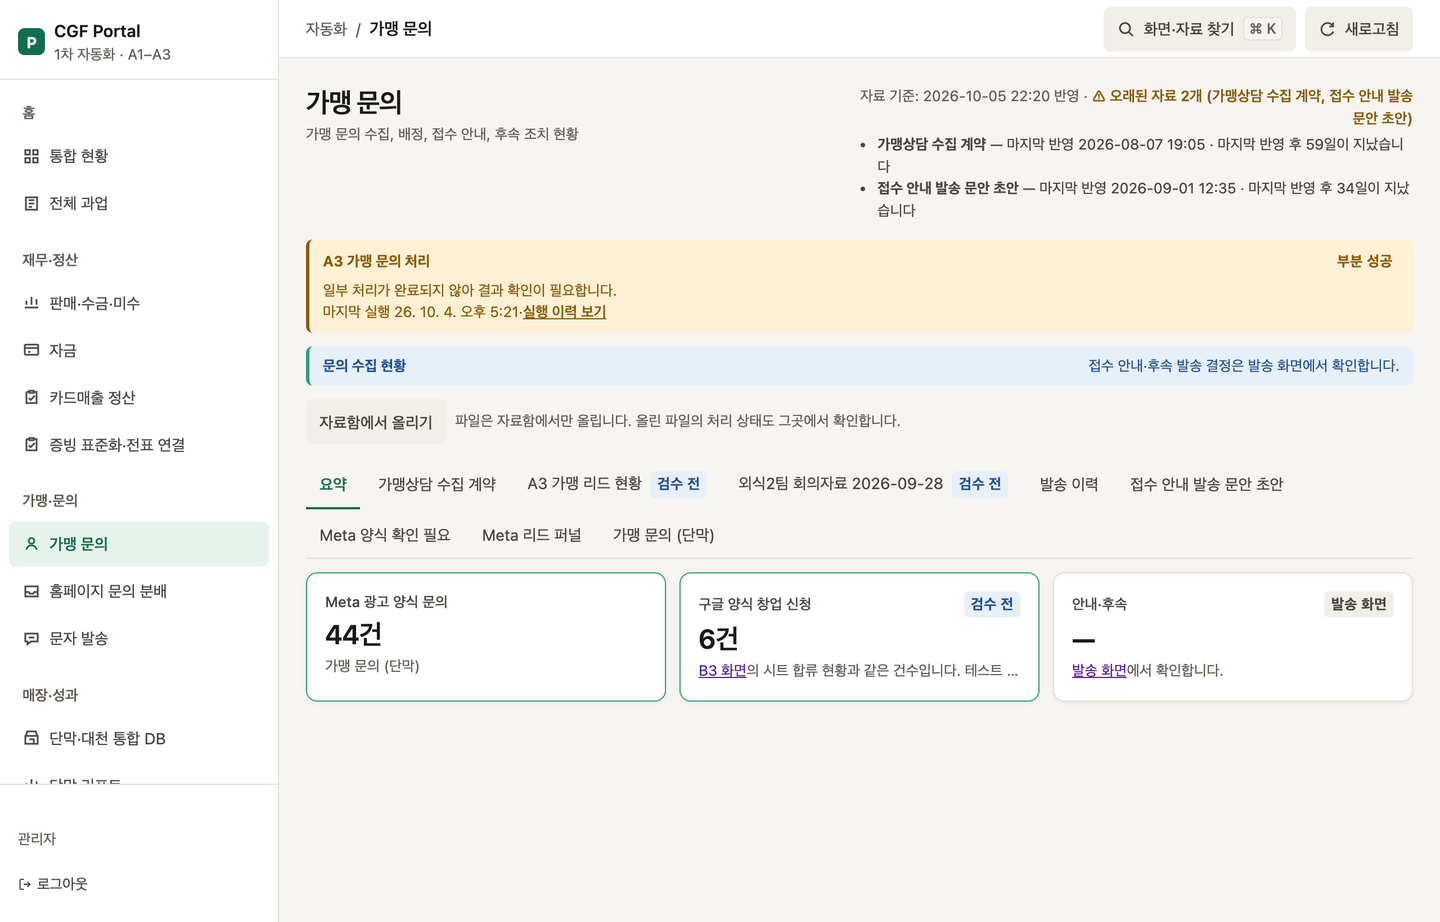Open the 가맹 문의 (단막) tab
Image resolution: width=1440 pixels, height=922 pixels.
(x=664, y=535)
